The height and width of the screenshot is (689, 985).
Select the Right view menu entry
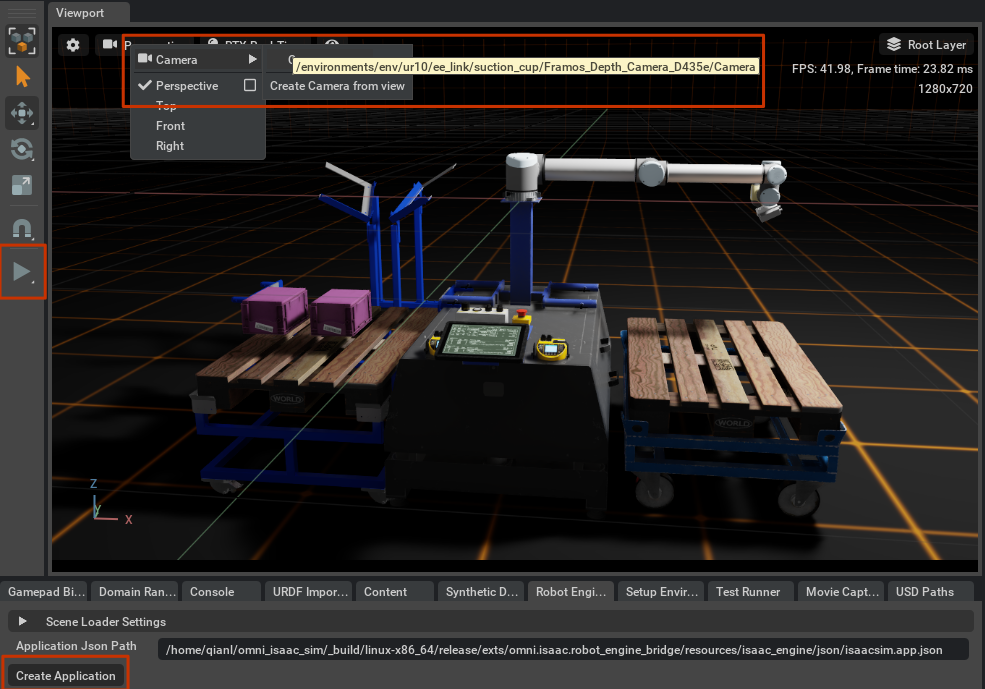(x=170, y=146)
